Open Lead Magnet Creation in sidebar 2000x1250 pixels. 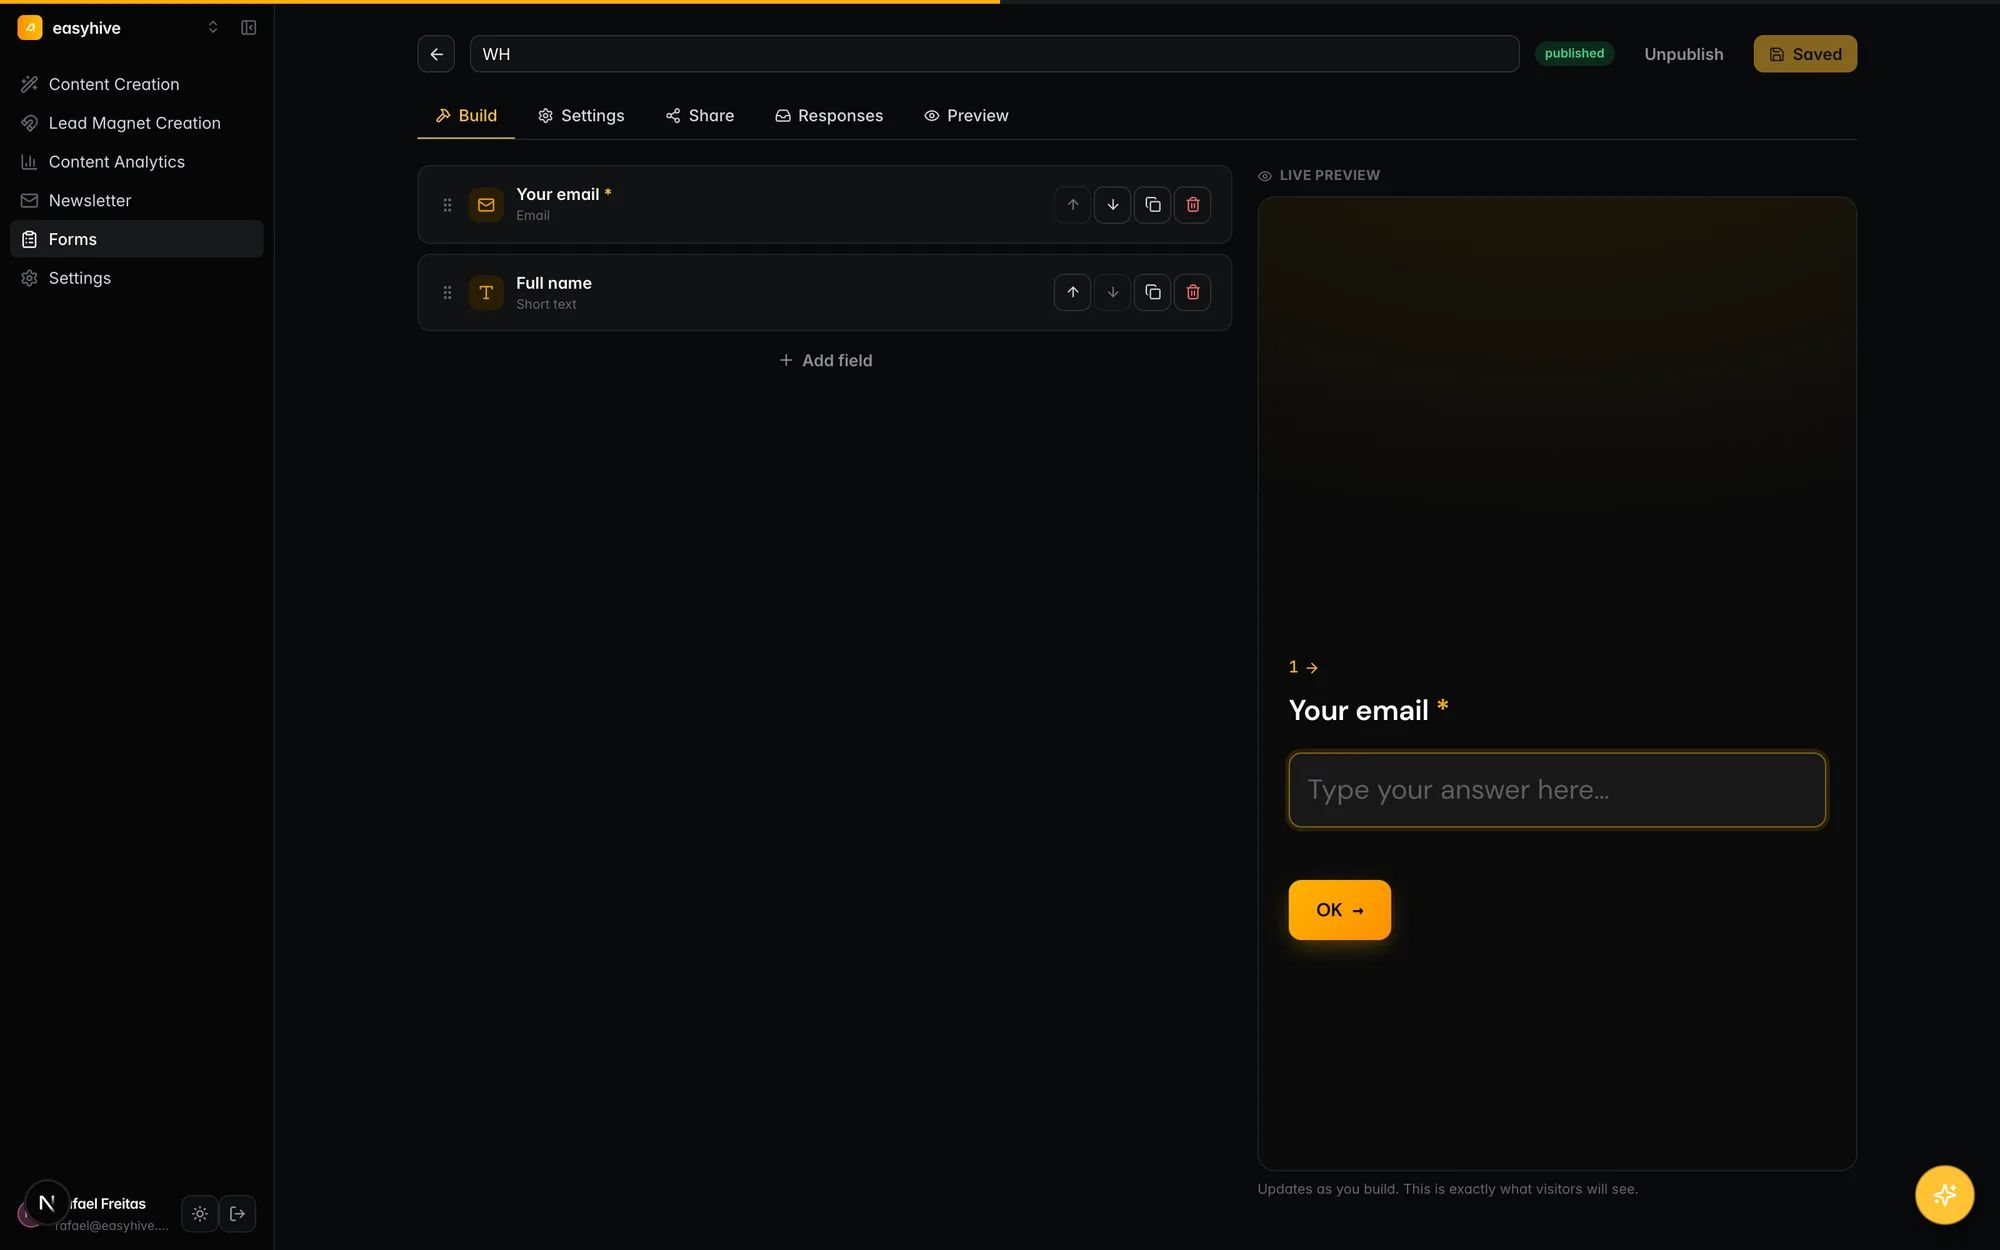point(137,123)
